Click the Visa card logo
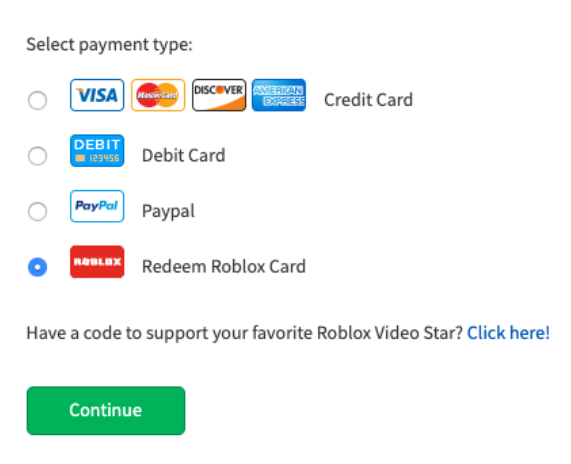The height and width of the screenshot is (464, 571). (97, 95)
